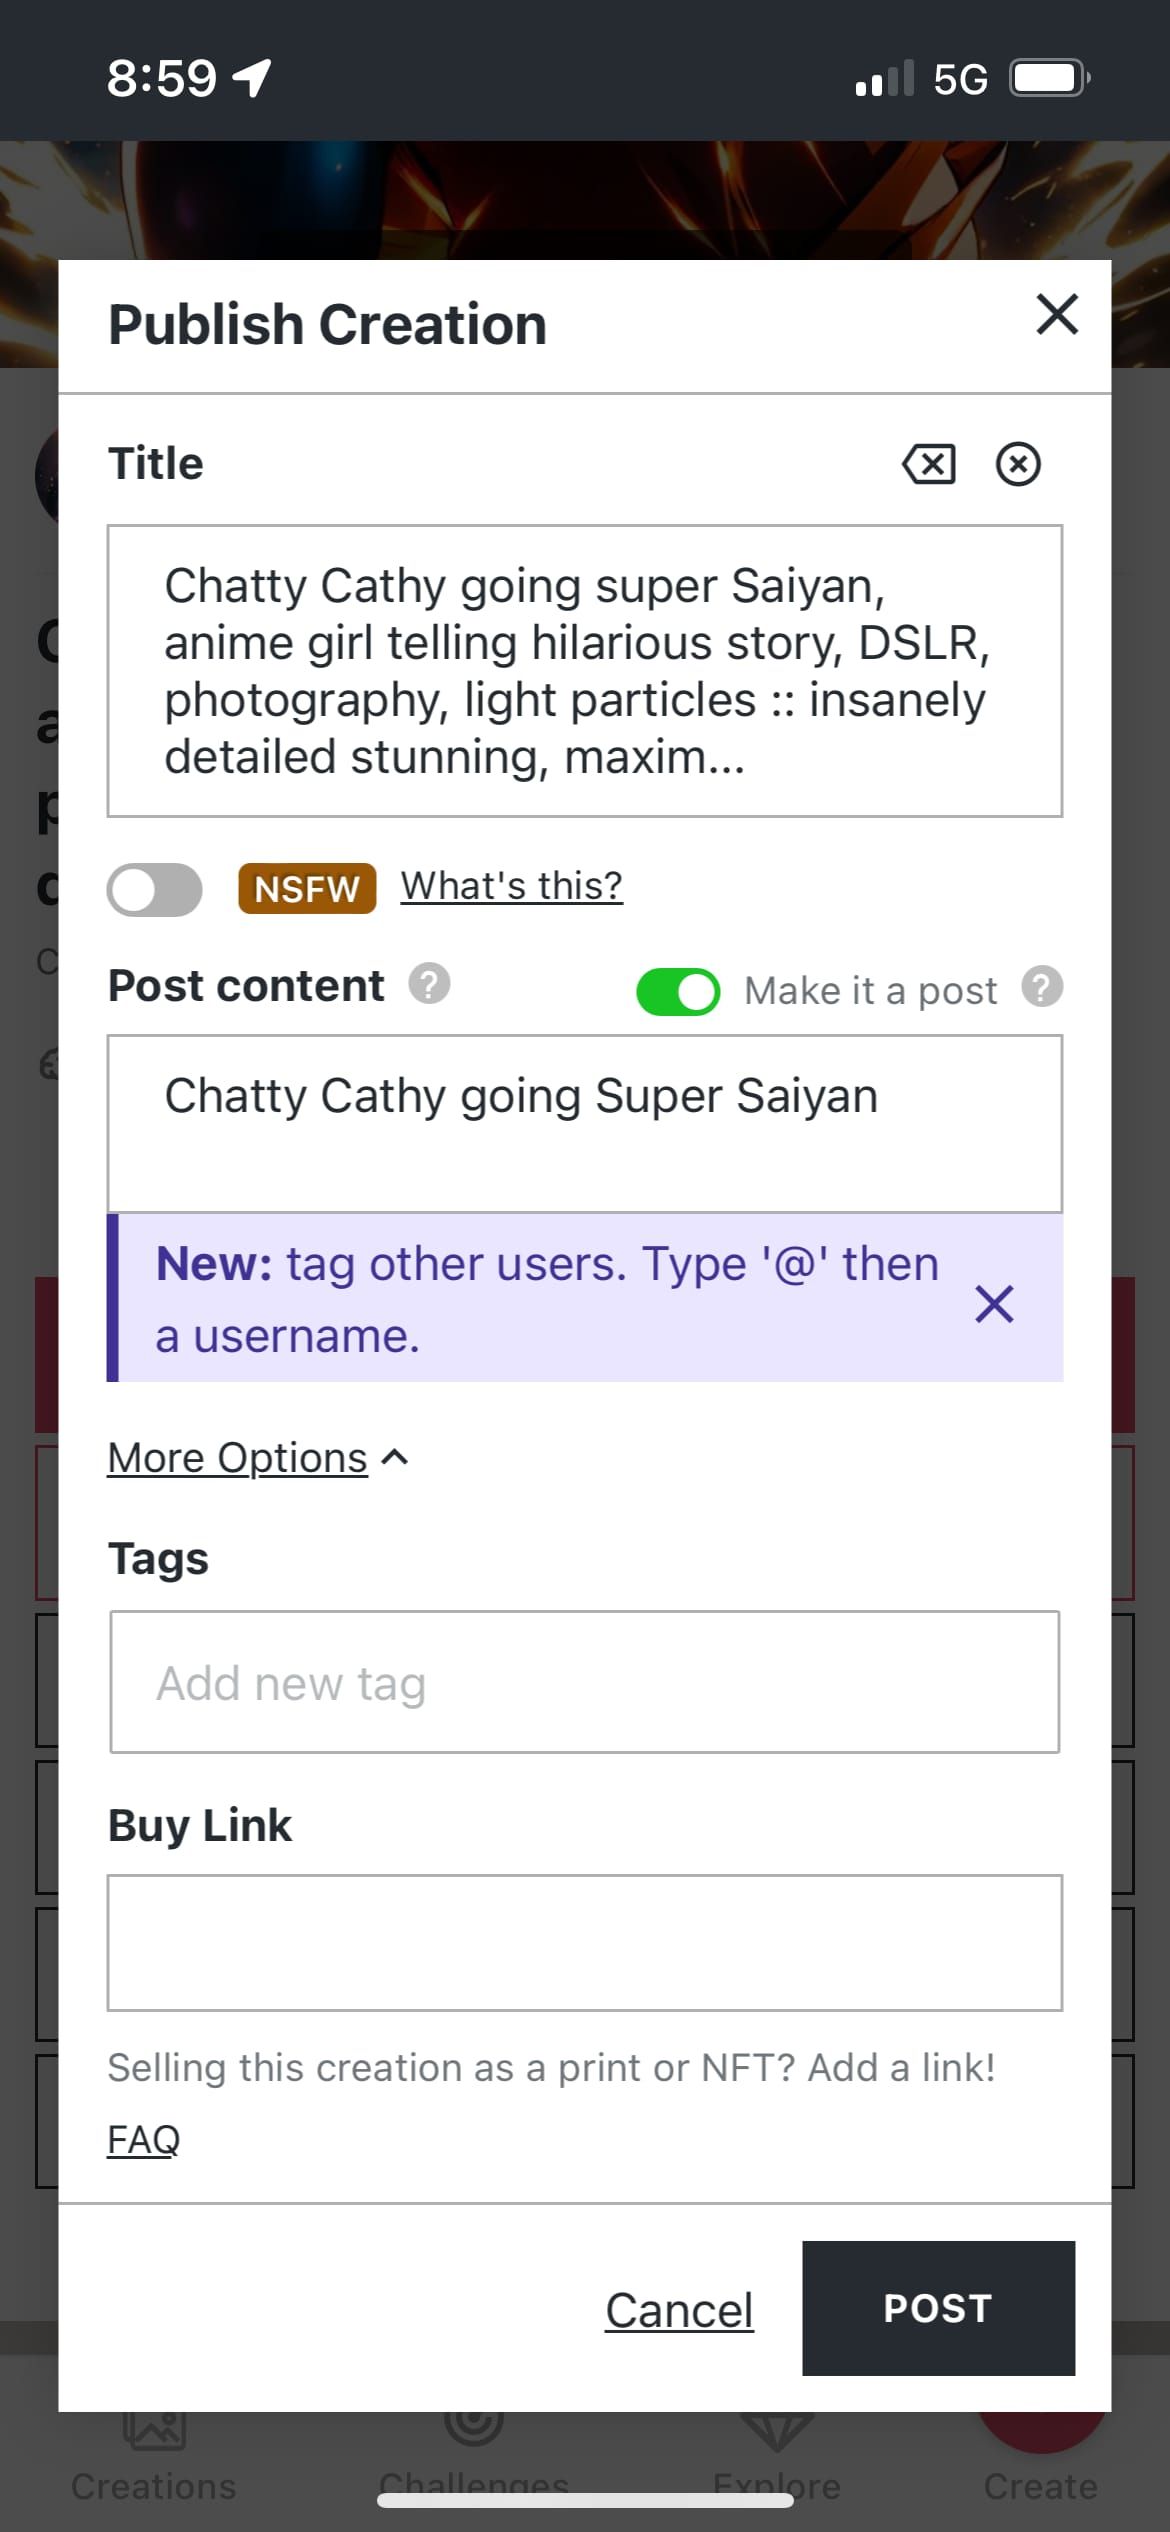This screenshot has width=1170, height=2532.
Task: Click into the Buy Link field
Action: (584, 1942)
